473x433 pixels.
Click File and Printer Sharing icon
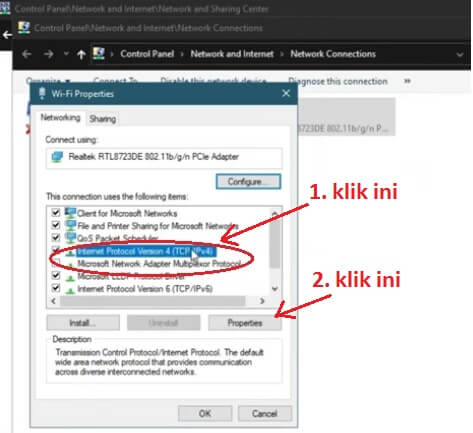pyautogui.click(x=70, y=225)
